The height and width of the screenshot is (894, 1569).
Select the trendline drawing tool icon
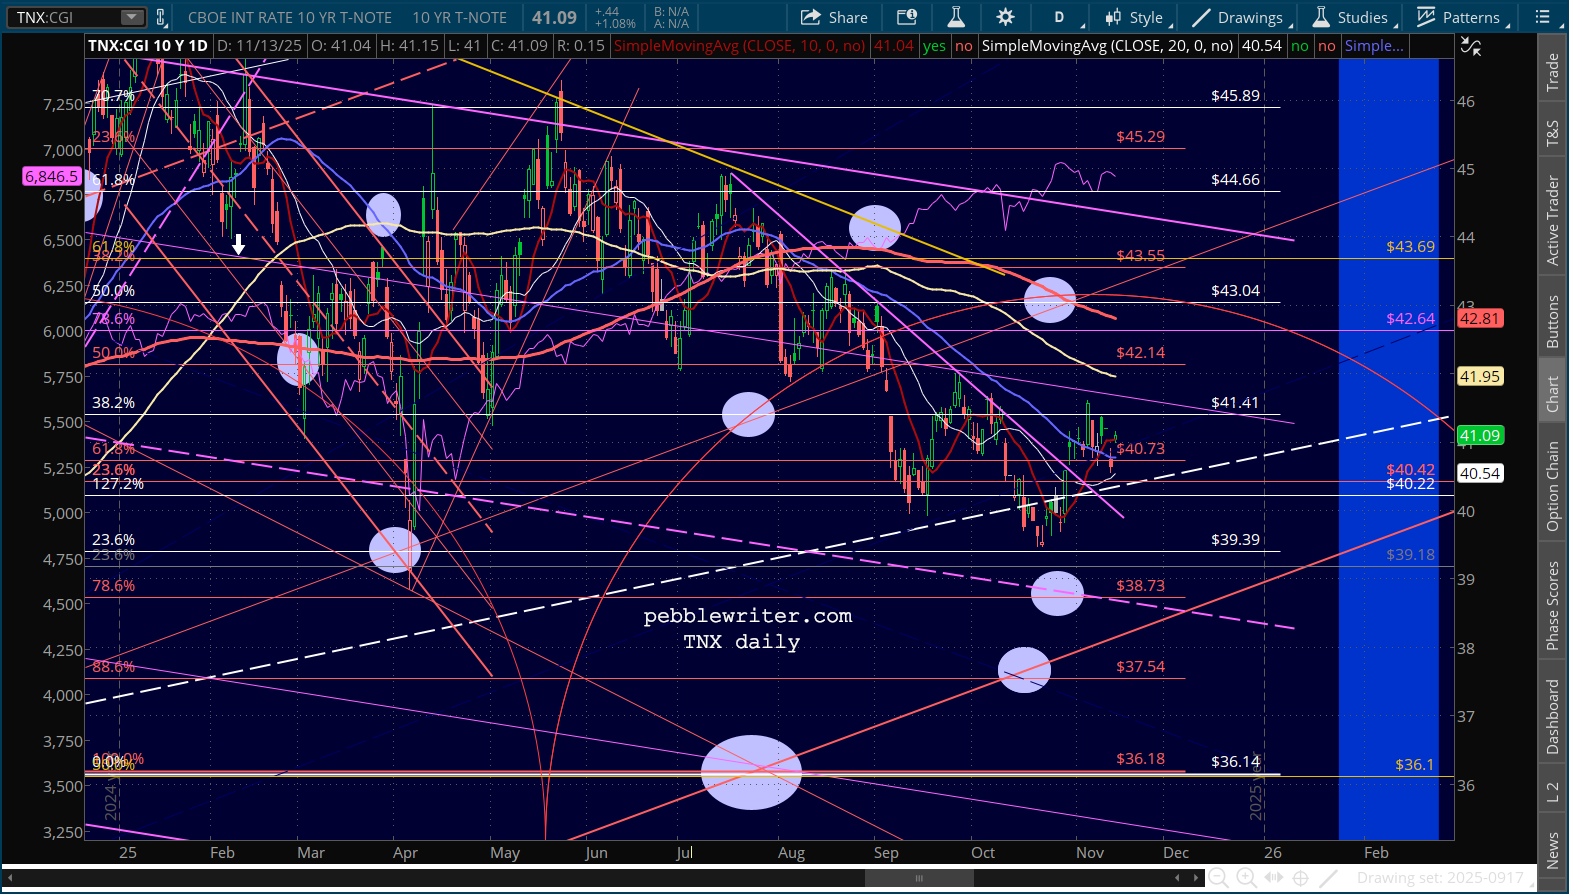(x=1328, y=878)
